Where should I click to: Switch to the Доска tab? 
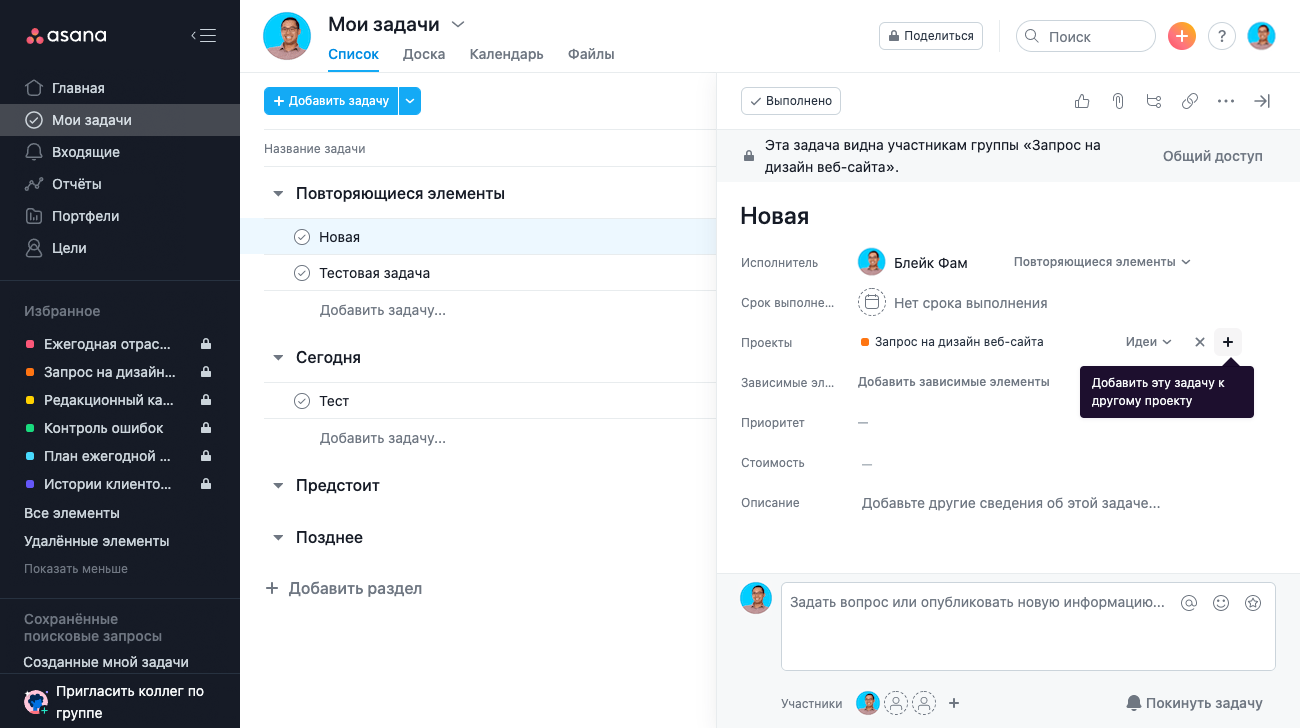424,54
